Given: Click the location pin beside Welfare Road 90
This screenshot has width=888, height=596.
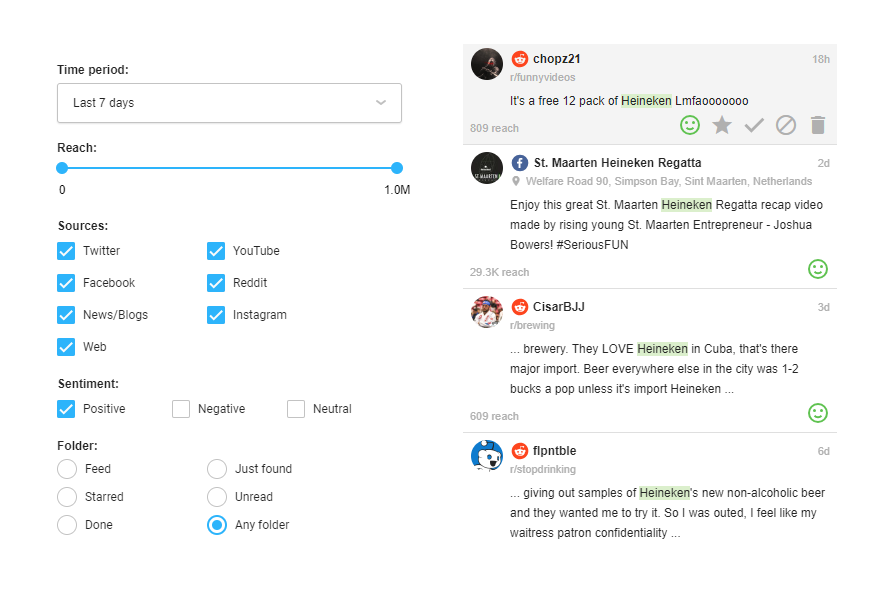Looking at the screenshot, I should [516, 181].
